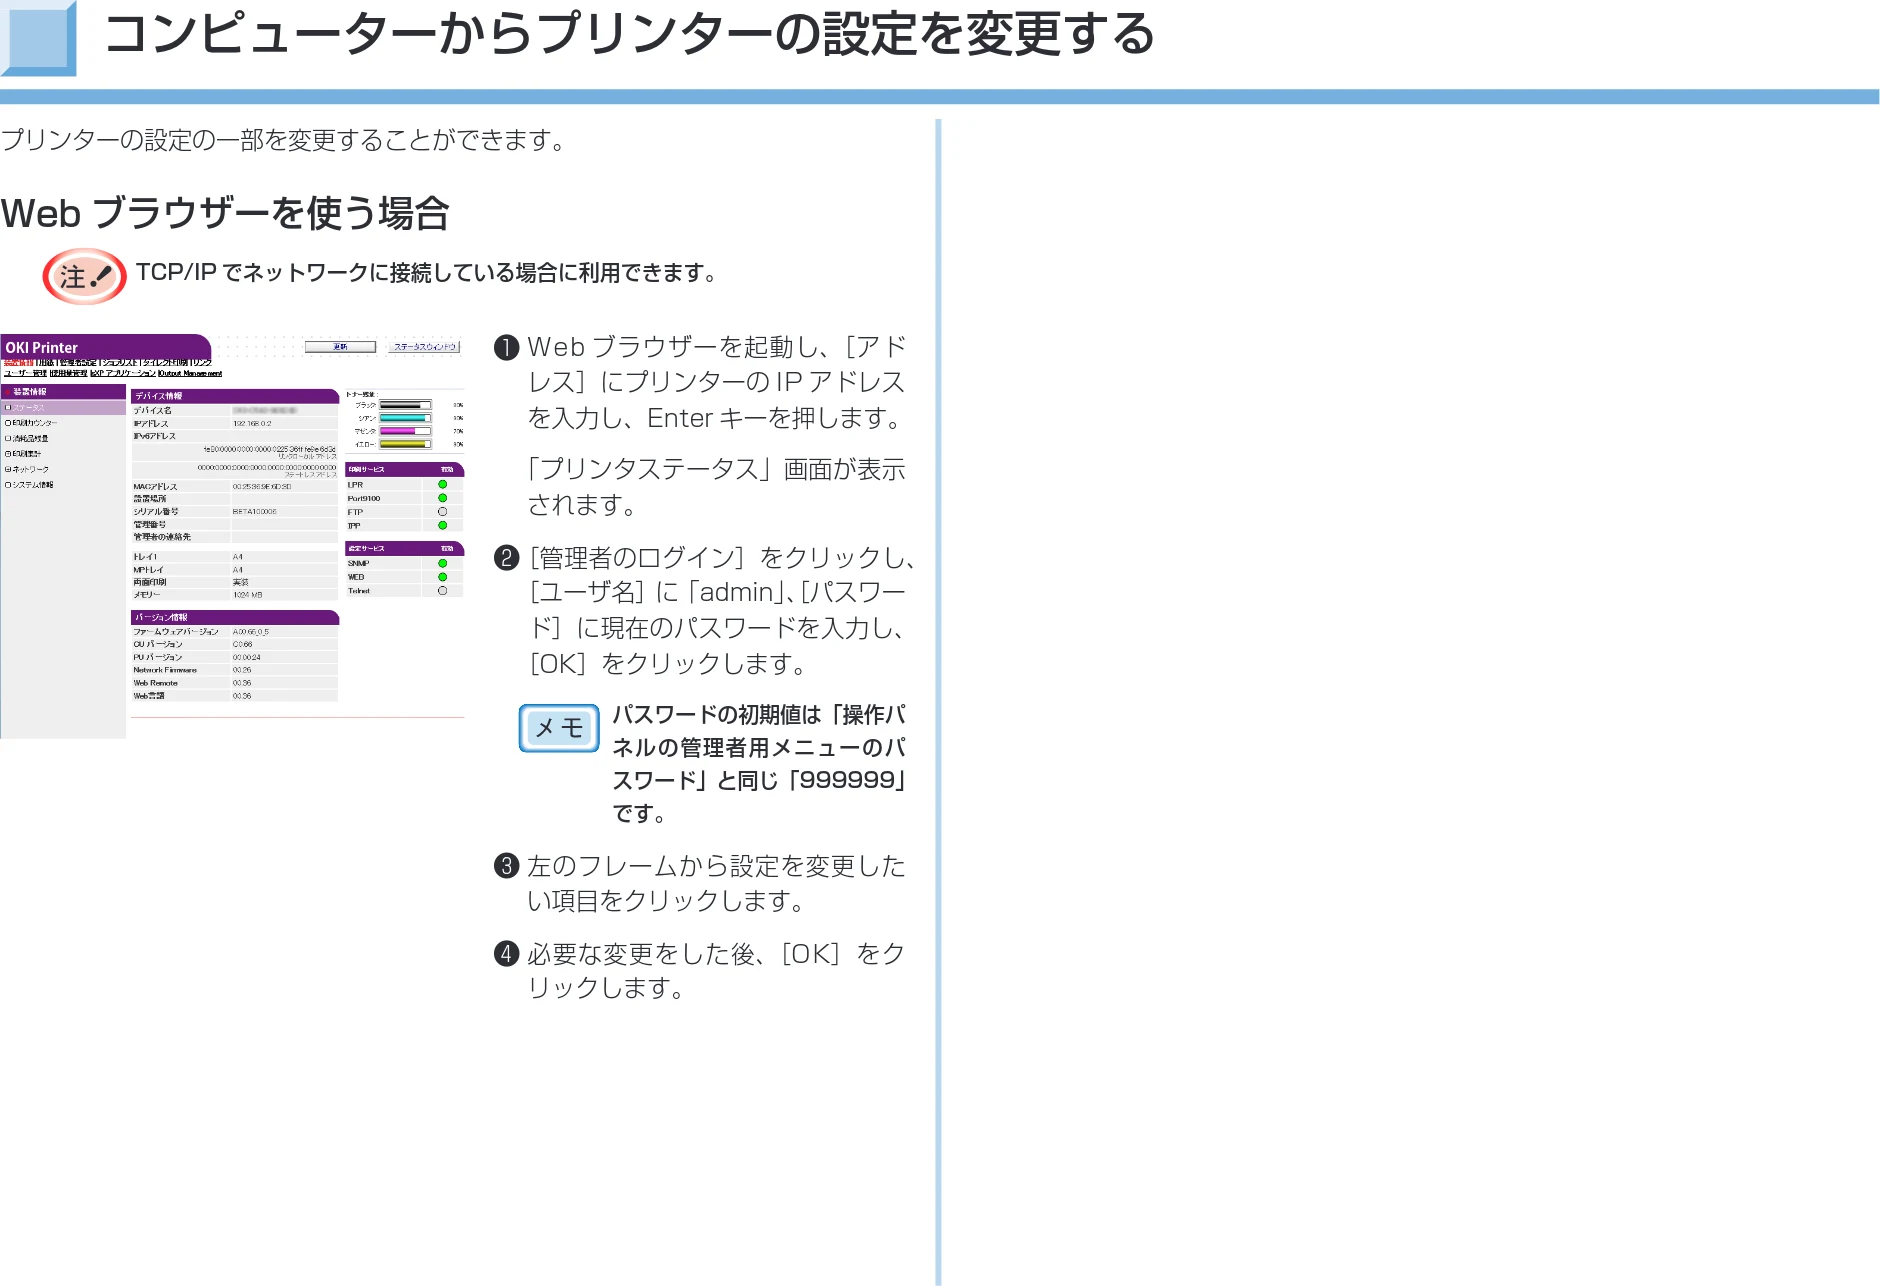1880x1286 pixels.
Task: Click the Web Remote row label
Action: pos(155,684)
